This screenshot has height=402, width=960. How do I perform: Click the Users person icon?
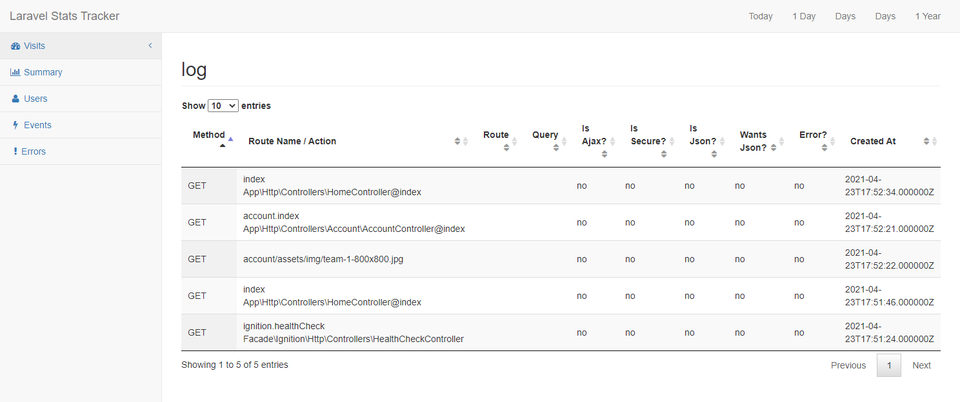pos(16,99)
